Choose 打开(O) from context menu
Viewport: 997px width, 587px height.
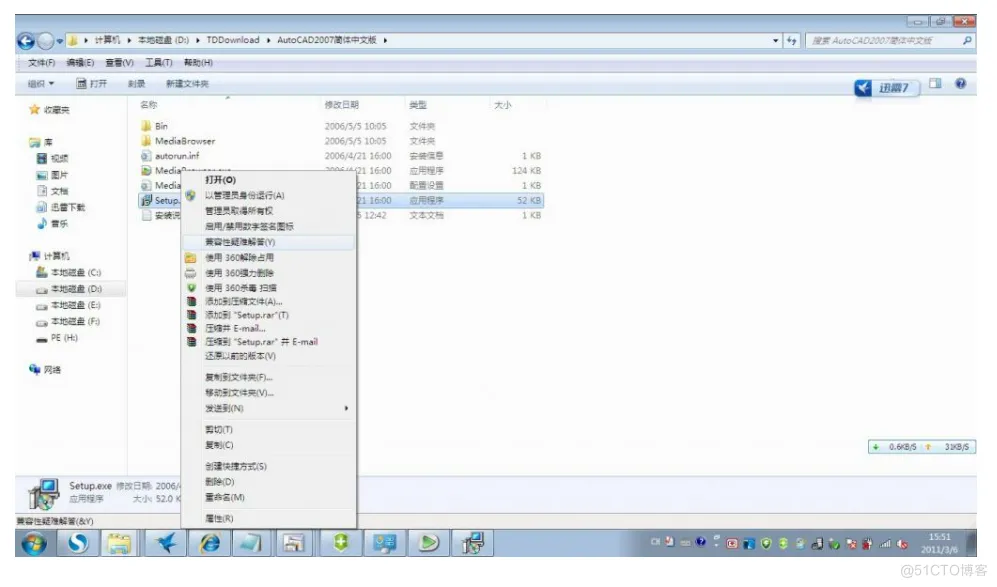(220, 180)
